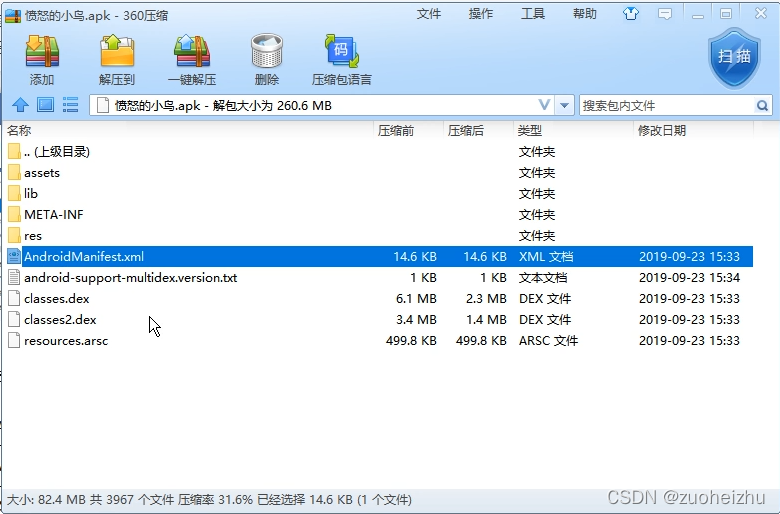Screen dimensions: 780x514
Task: Select the 'assets' folder name
Action: 42,173
